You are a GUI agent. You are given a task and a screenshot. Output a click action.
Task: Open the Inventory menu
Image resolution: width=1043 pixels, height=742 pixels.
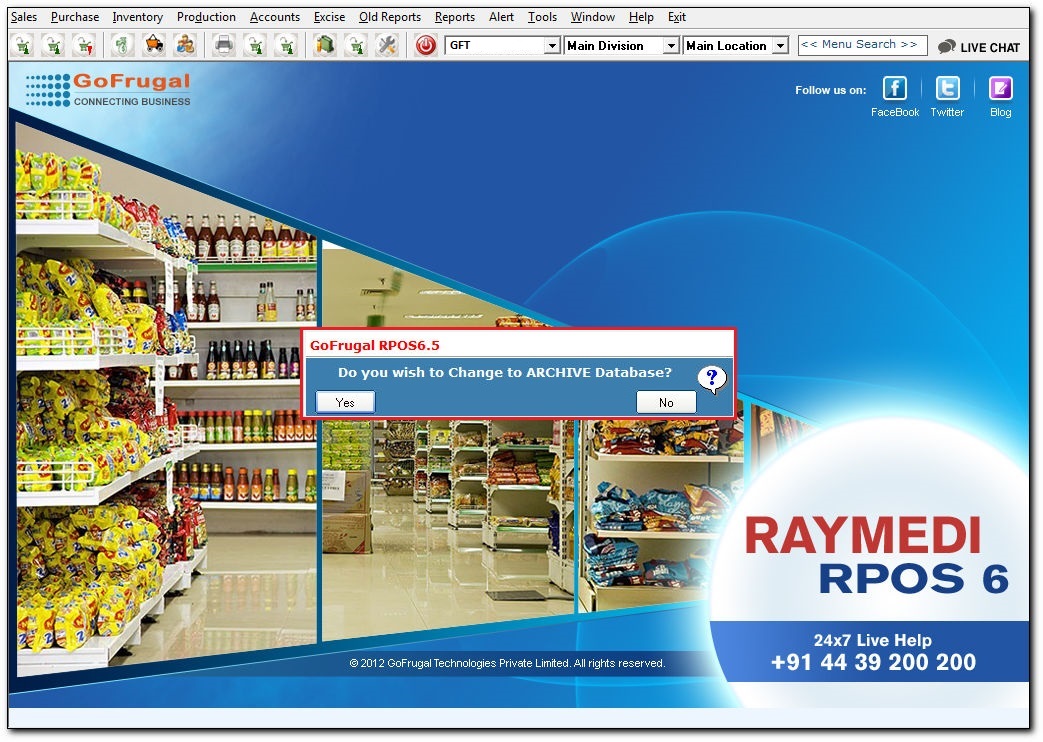point(137,17)
